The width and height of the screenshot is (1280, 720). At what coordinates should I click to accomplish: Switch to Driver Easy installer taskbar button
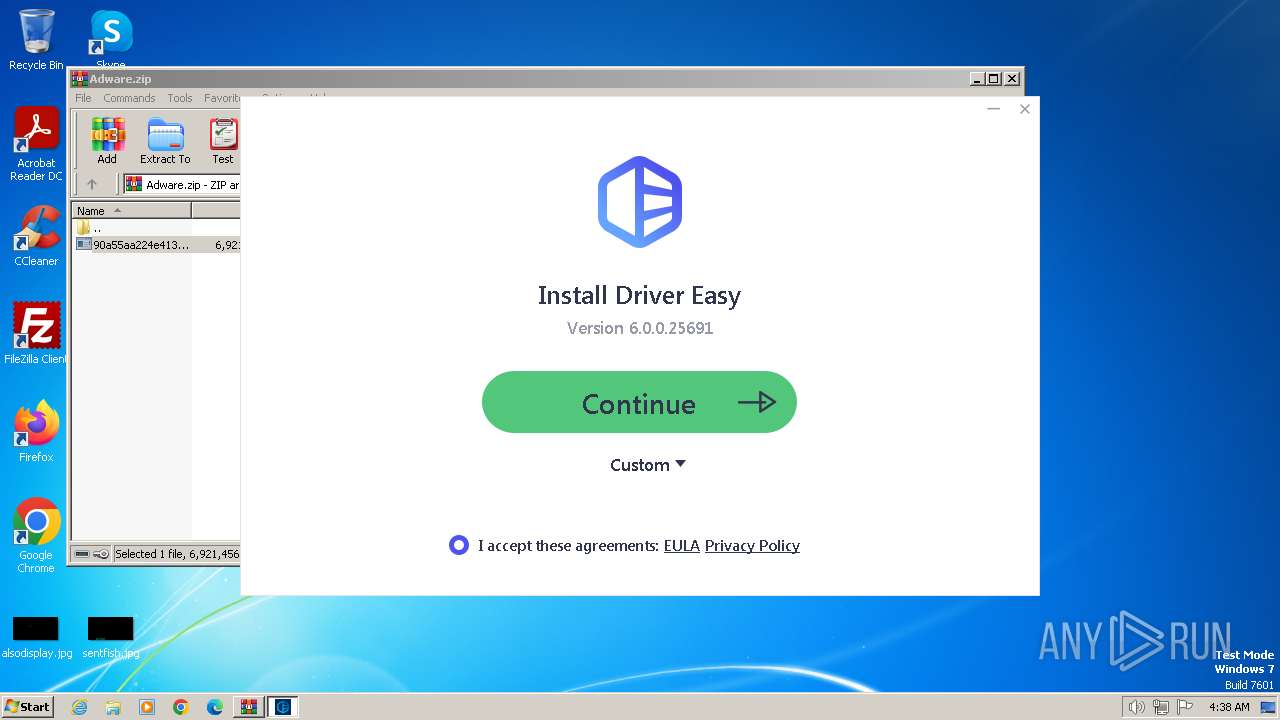tap(283, 707)
